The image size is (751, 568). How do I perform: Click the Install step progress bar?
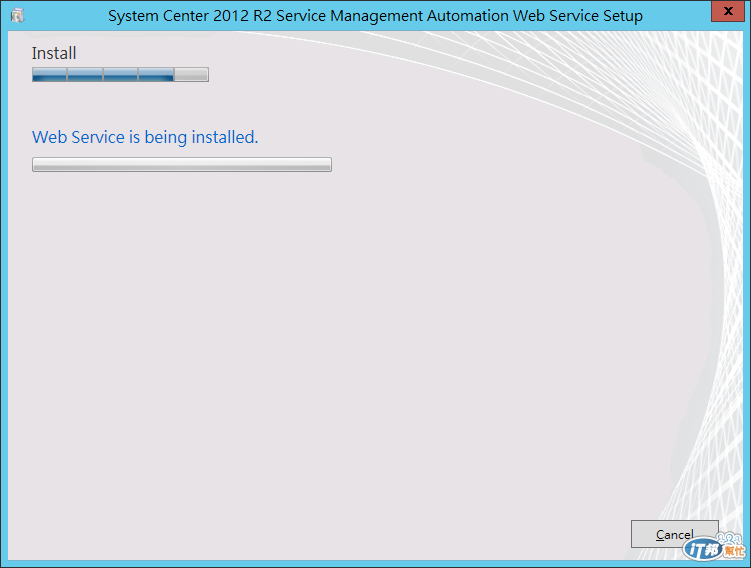click(120, 75)
